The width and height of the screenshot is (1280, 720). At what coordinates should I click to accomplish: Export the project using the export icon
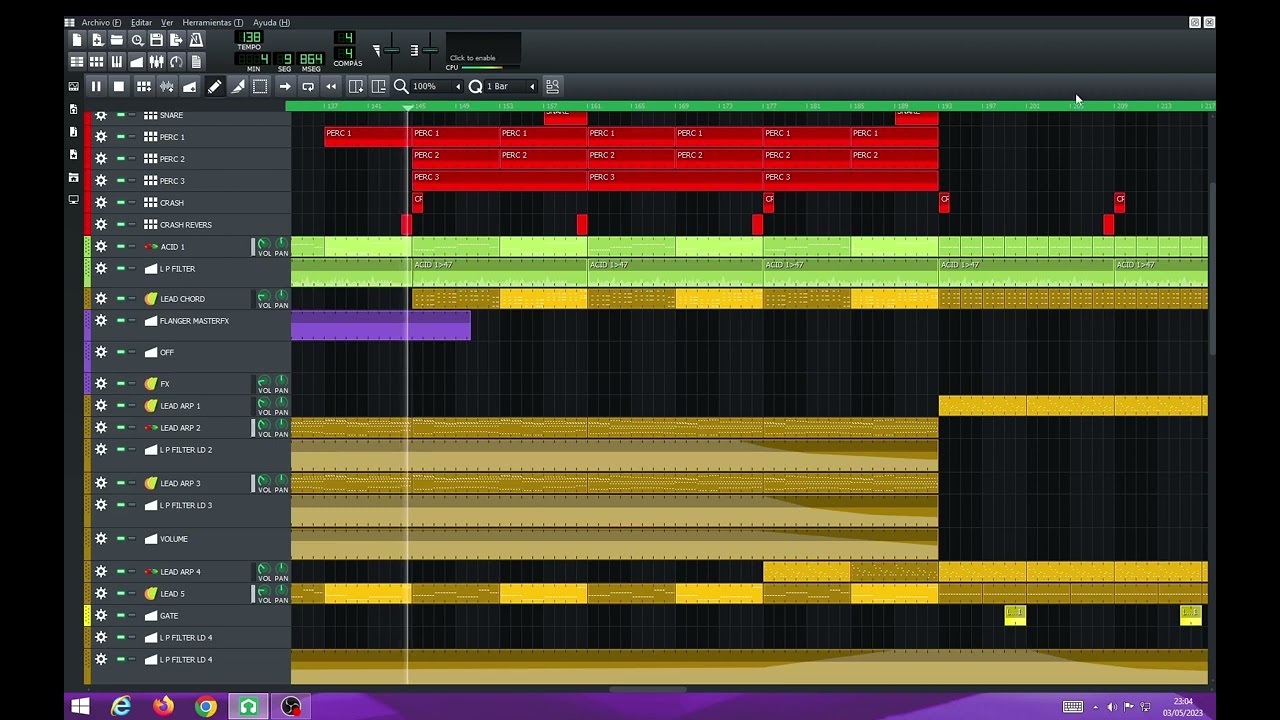(x=176, y=40)
